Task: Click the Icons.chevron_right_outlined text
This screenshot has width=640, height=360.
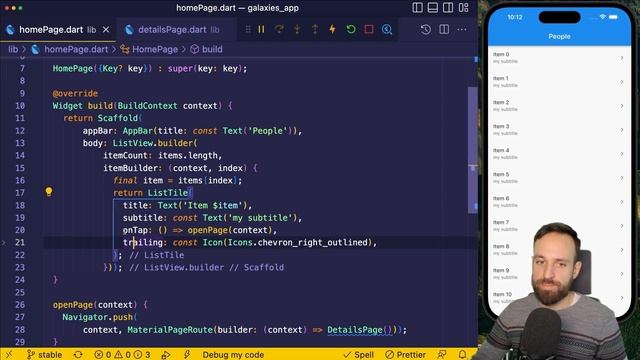Action: pyautogui.click(x=298, y=242)
